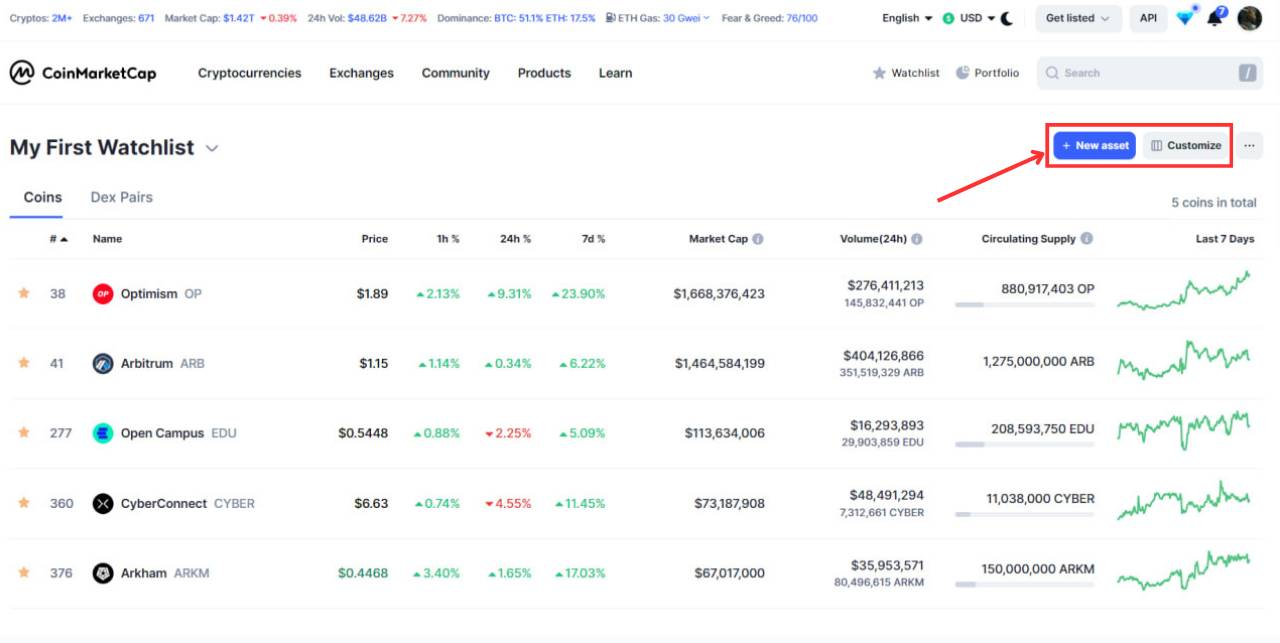Toggle dark mode moon icon

1007,18
